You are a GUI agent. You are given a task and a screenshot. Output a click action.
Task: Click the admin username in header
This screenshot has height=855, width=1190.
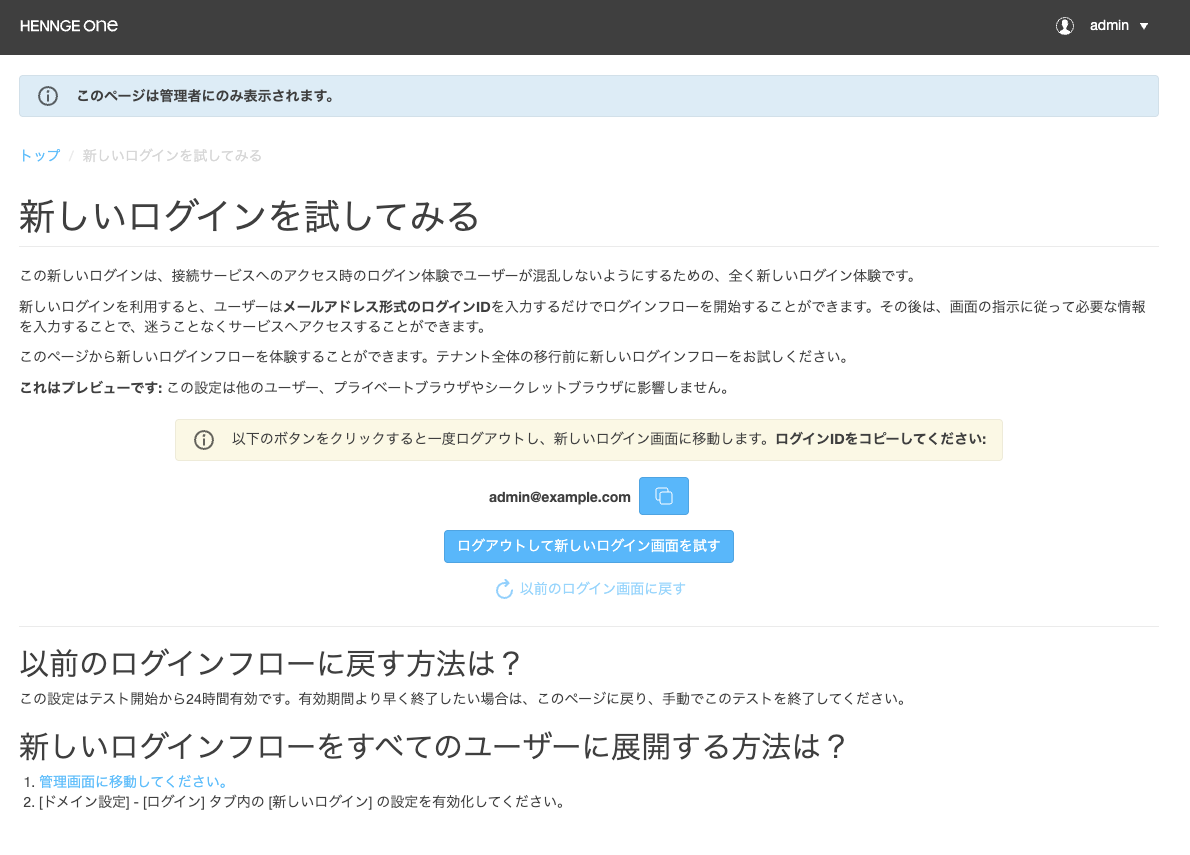[1109, 26]
